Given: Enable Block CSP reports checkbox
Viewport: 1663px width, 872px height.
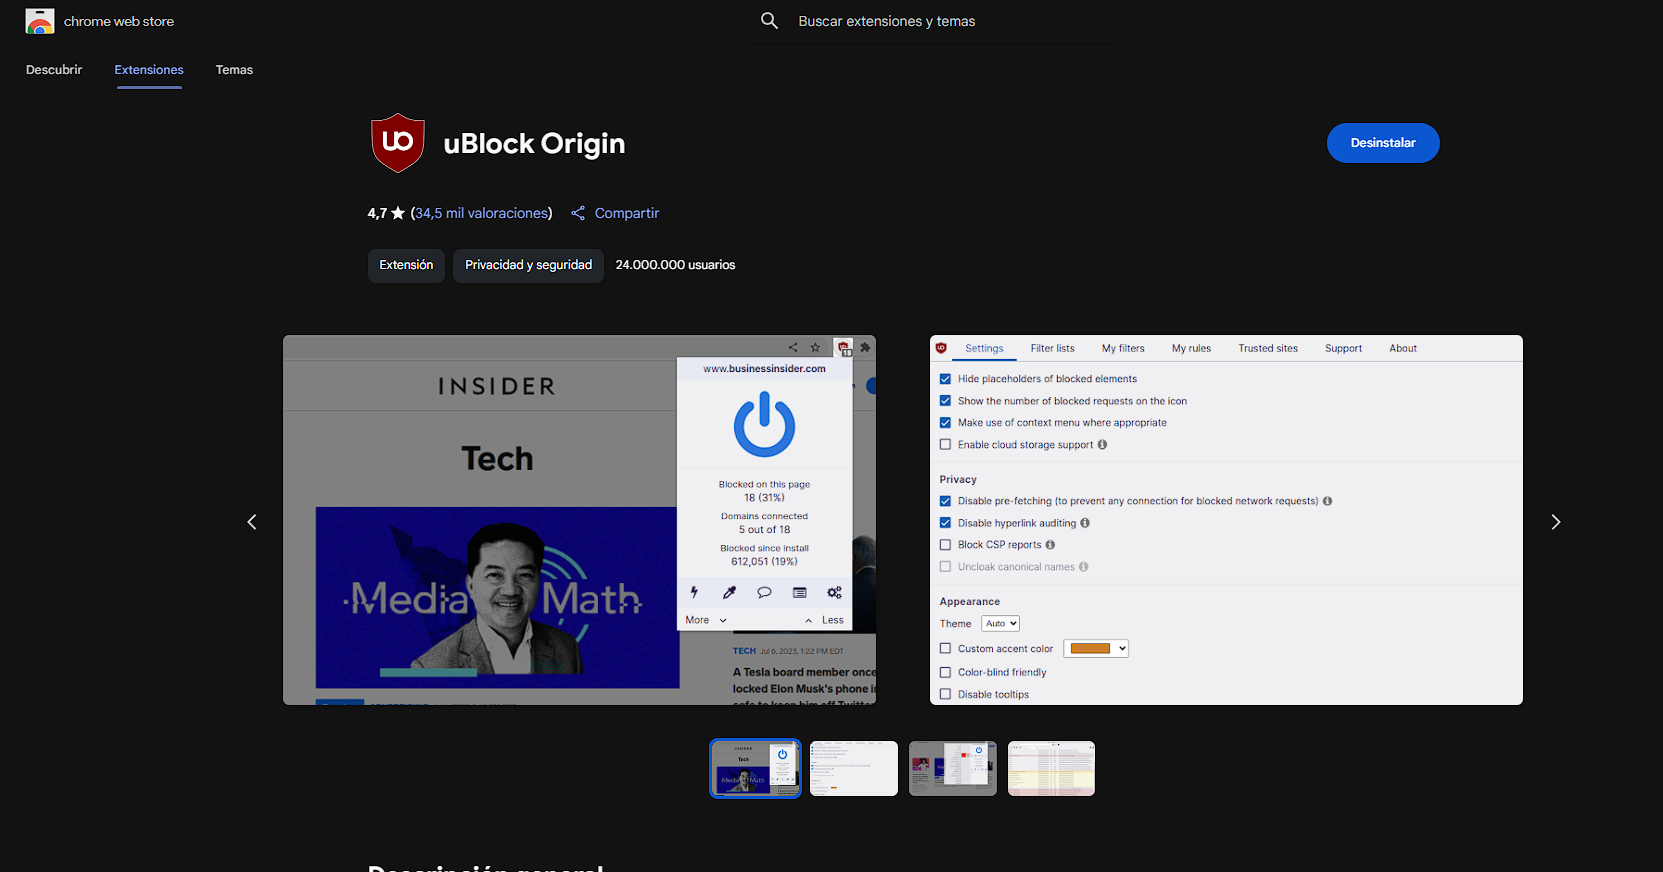Looking at the screenshot, I should click(x=945, y=545).
